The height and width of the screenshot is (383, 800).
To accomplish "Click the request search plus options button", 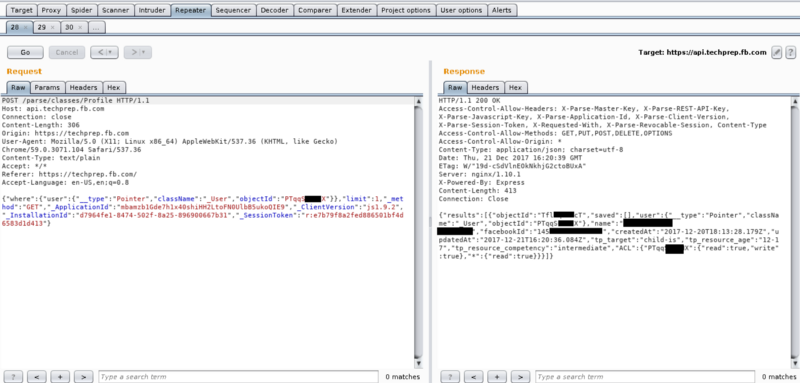I will 60,377.
